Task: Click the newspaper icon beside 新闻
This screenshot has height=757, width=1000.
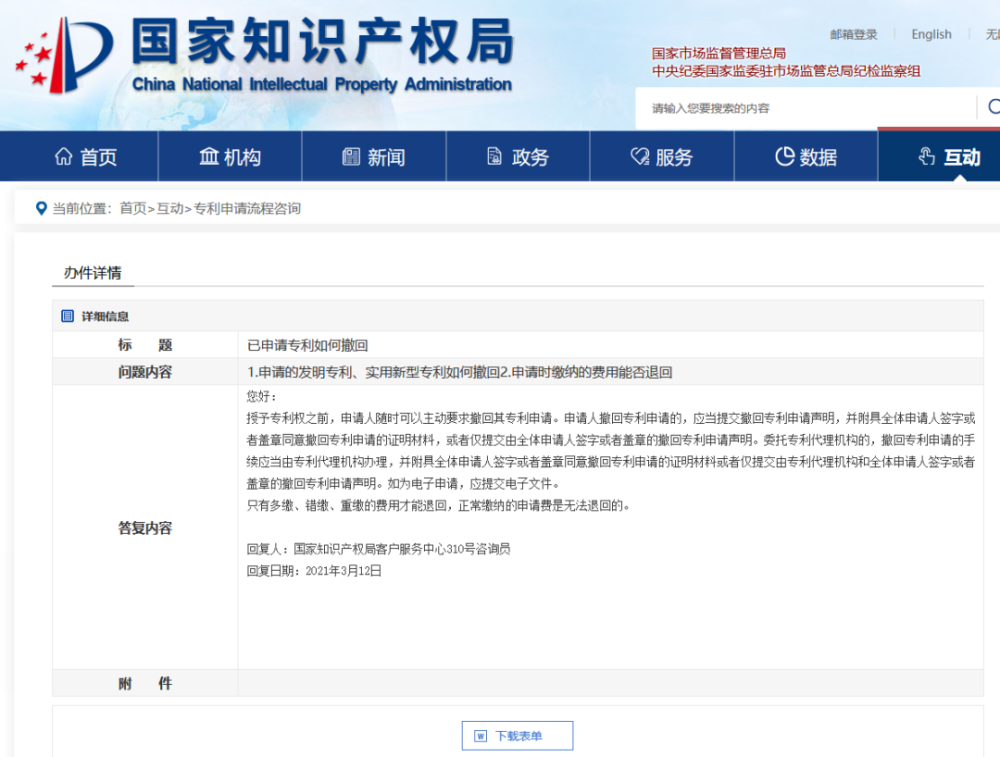Action: pyautogui.click(x=351, y=156)
